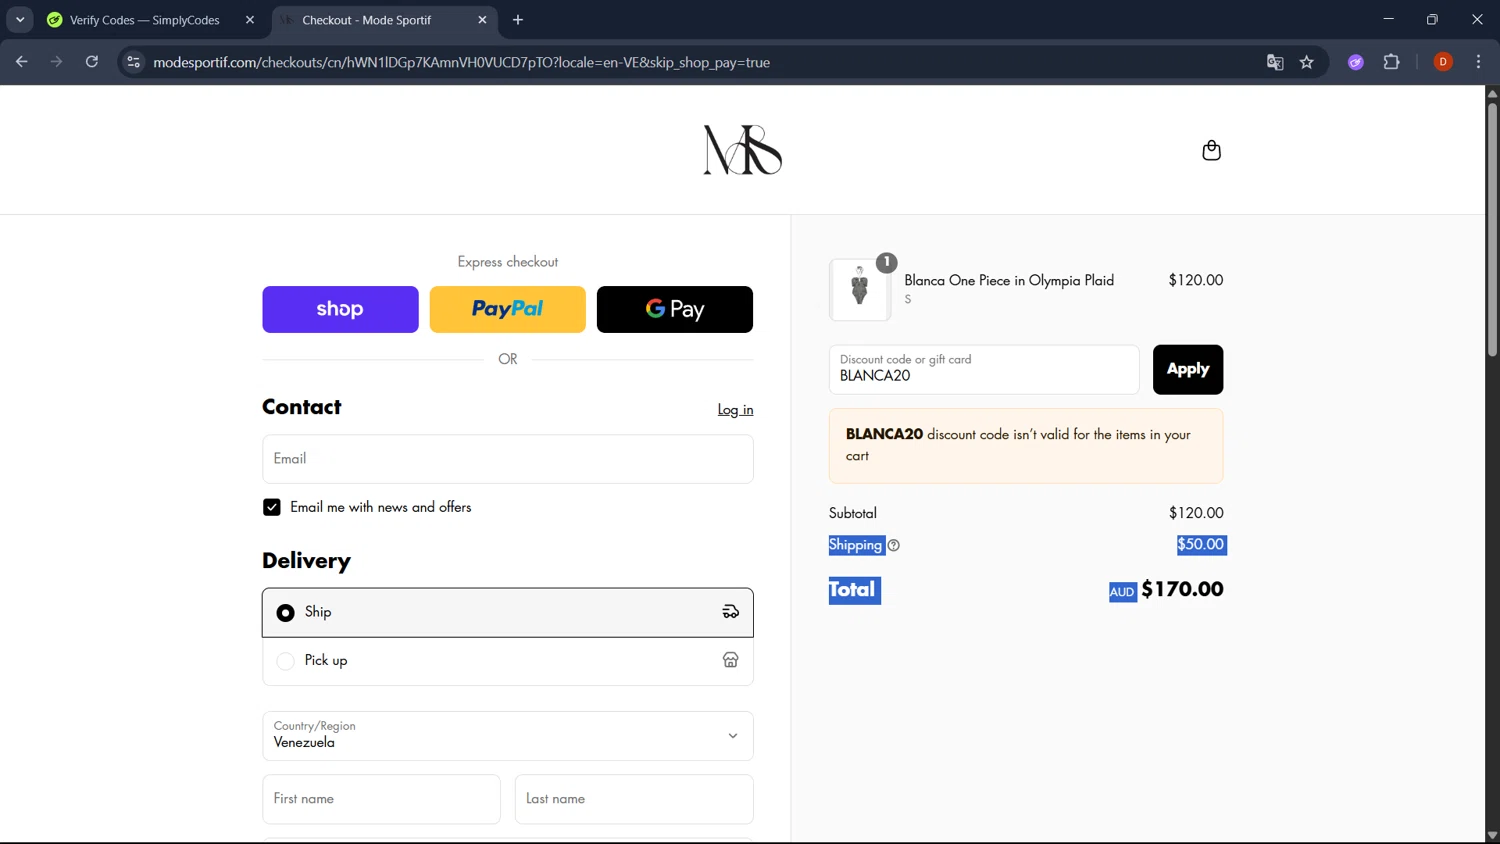This screenshot has width=1500, height=844.
Task: Open shipping info question mark icon
Action: [x=894, y=545]
